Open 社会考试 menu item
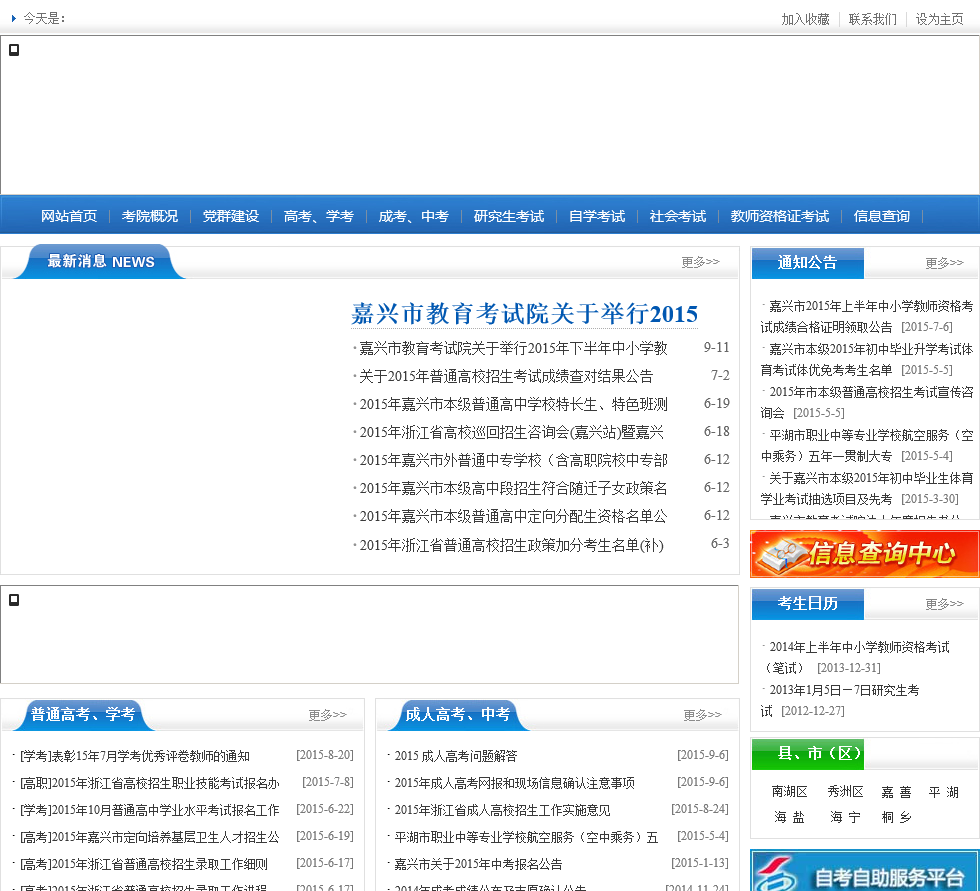This screenshot has width=980, height=891. point(678,216)
